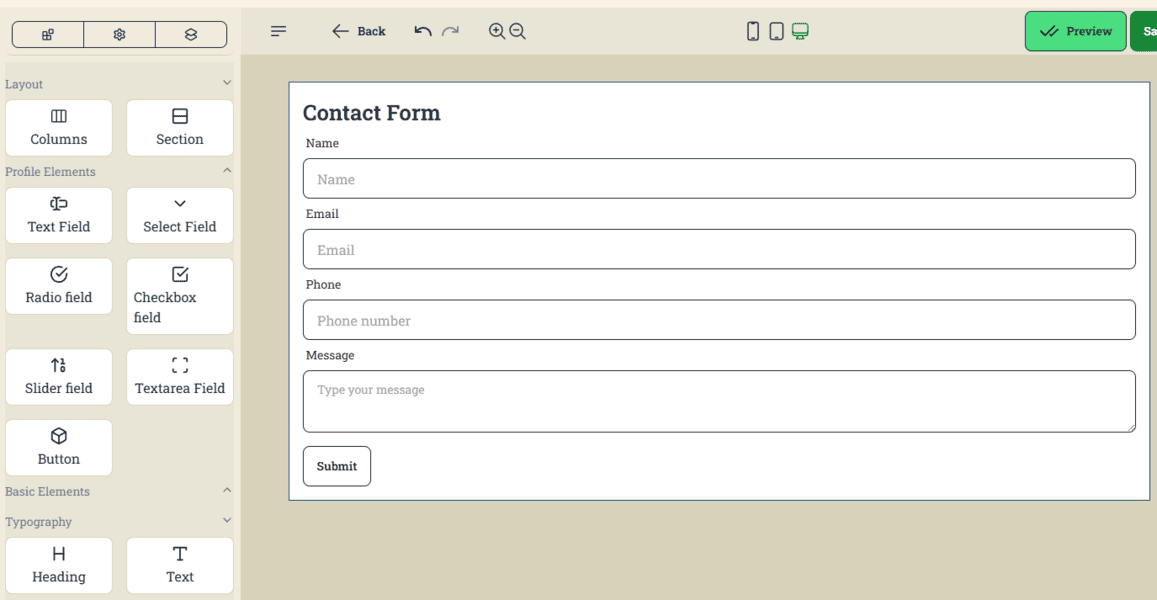
Task: Switch to tablet device view
Action: [x=776, y=32]
